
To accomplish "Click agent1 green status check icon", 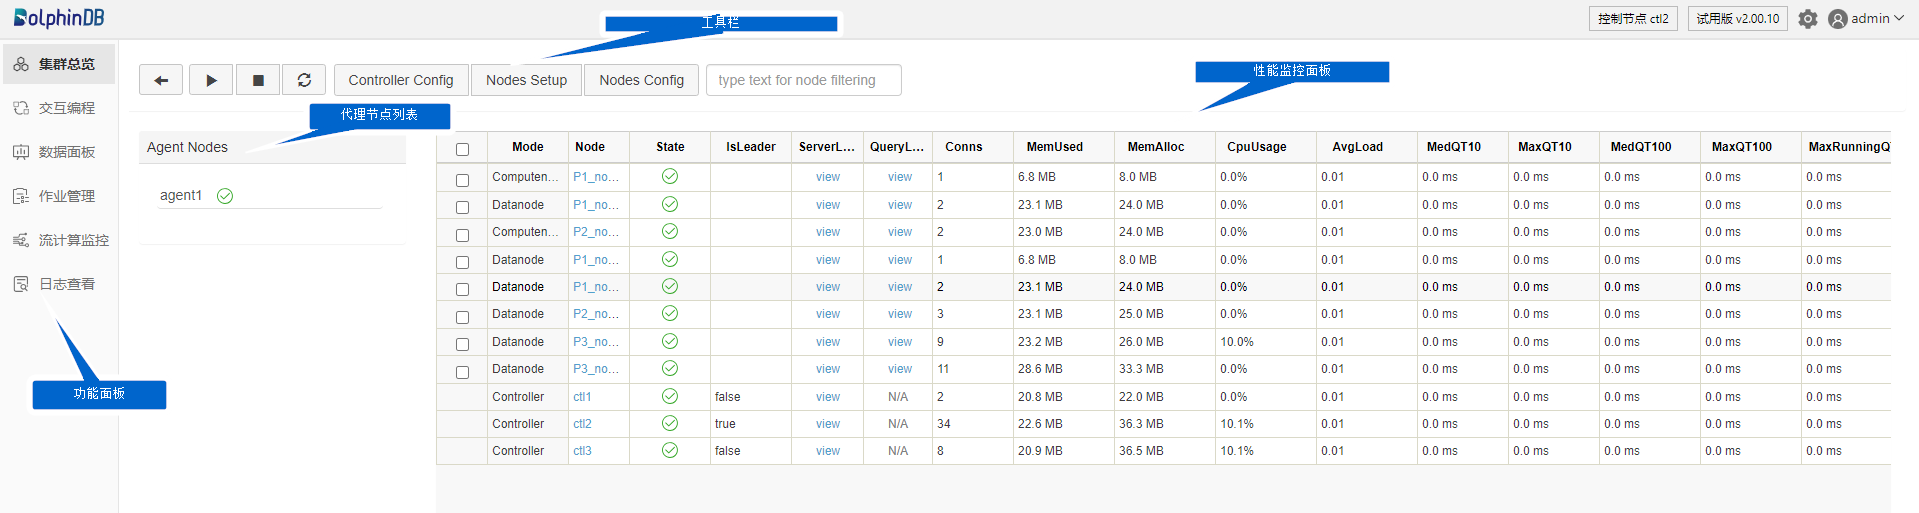I will coord(225,196).
